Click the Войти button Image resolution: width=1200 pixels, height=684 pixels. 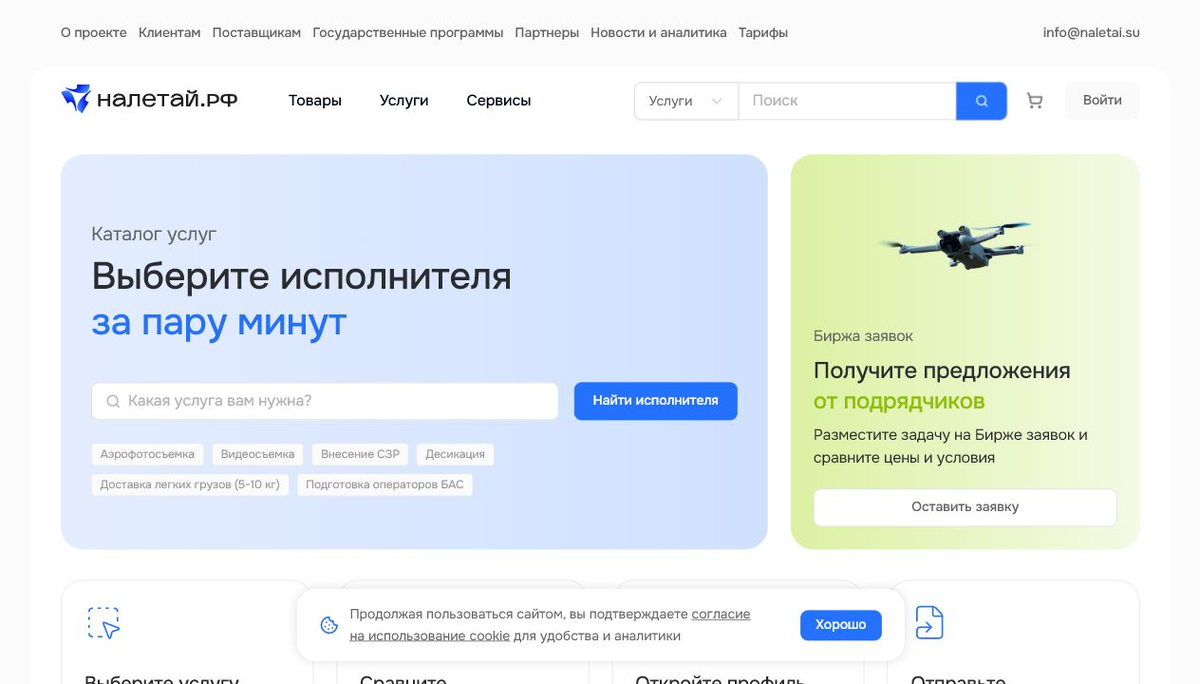click(1102, 100)
